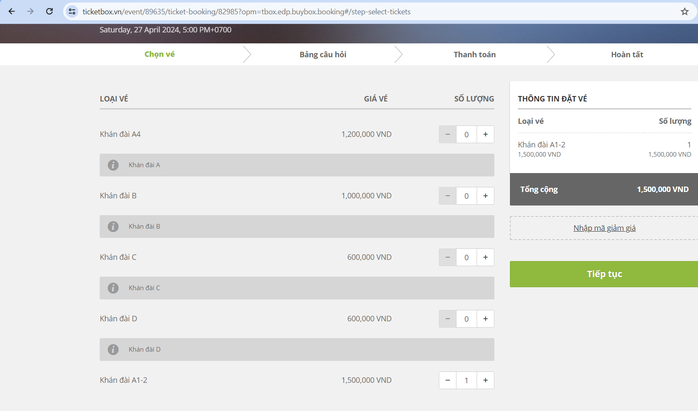Bookmark this page with the star icon

click(x=685, y=12)
